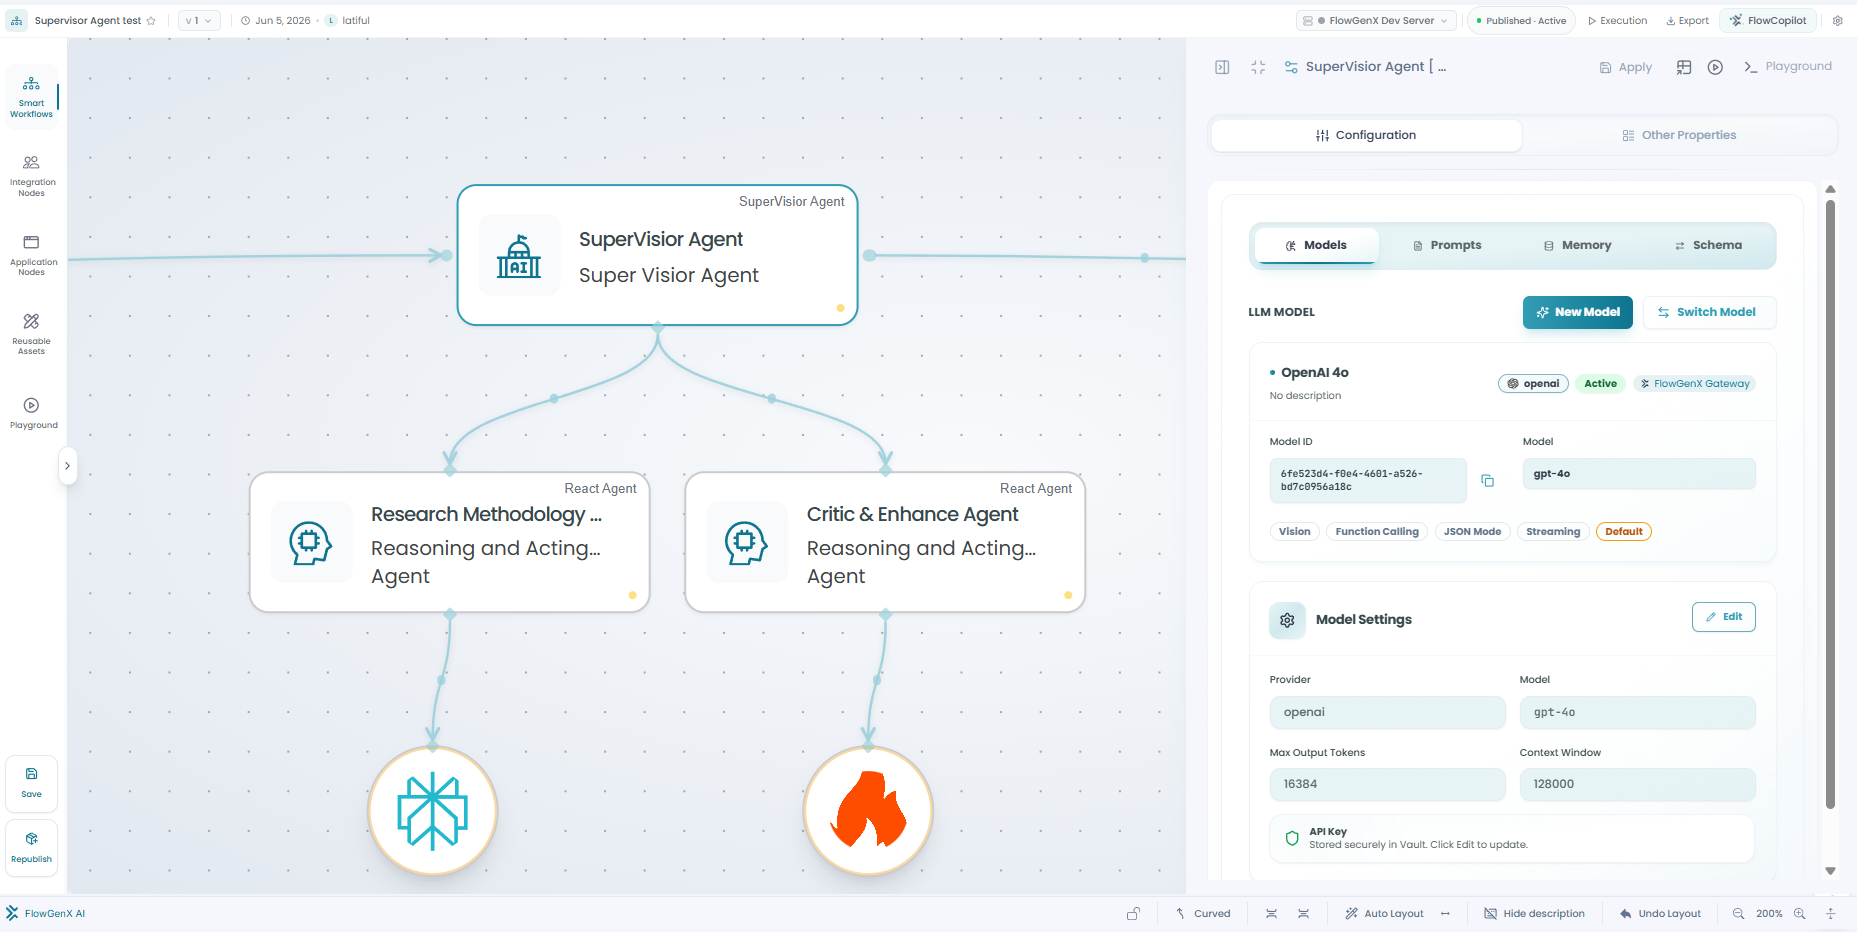Click the Default tag on the model
Image resolution: width=1857 pixels, height=932 pixels.
pyautogui.click(x=1624, y=532)
